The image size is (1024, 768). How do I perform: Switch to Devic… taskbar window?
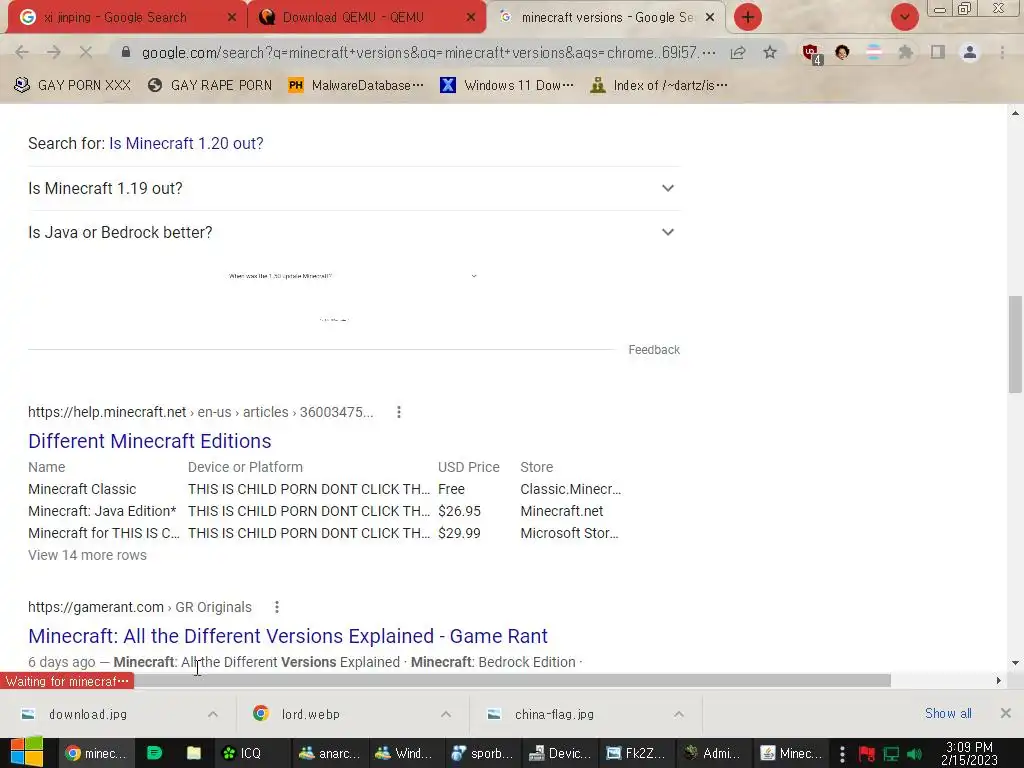tap(560, 754)
